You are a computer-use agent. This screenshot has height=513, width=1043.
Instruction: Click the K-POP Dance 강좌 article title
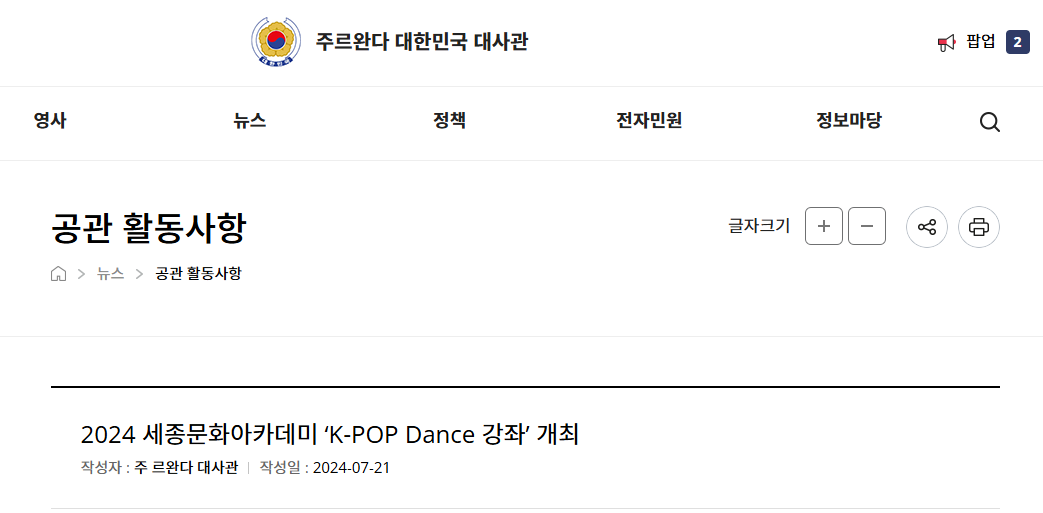coord(331,435)
